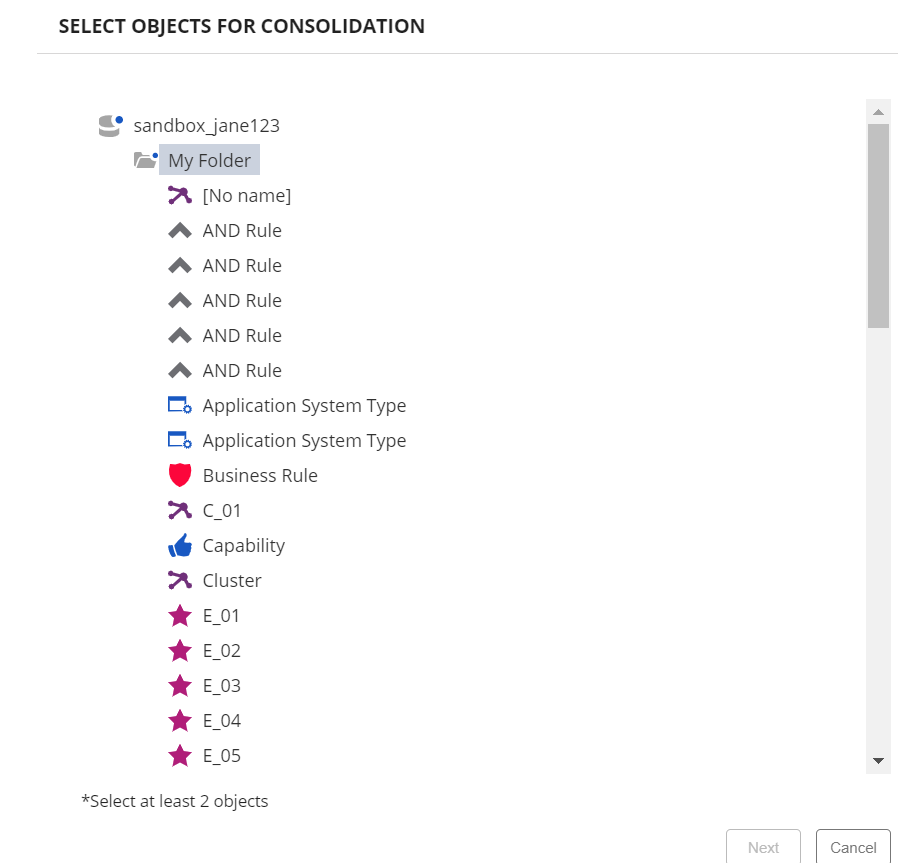Click the scrollbar up arrow

(x=878, y=110)
